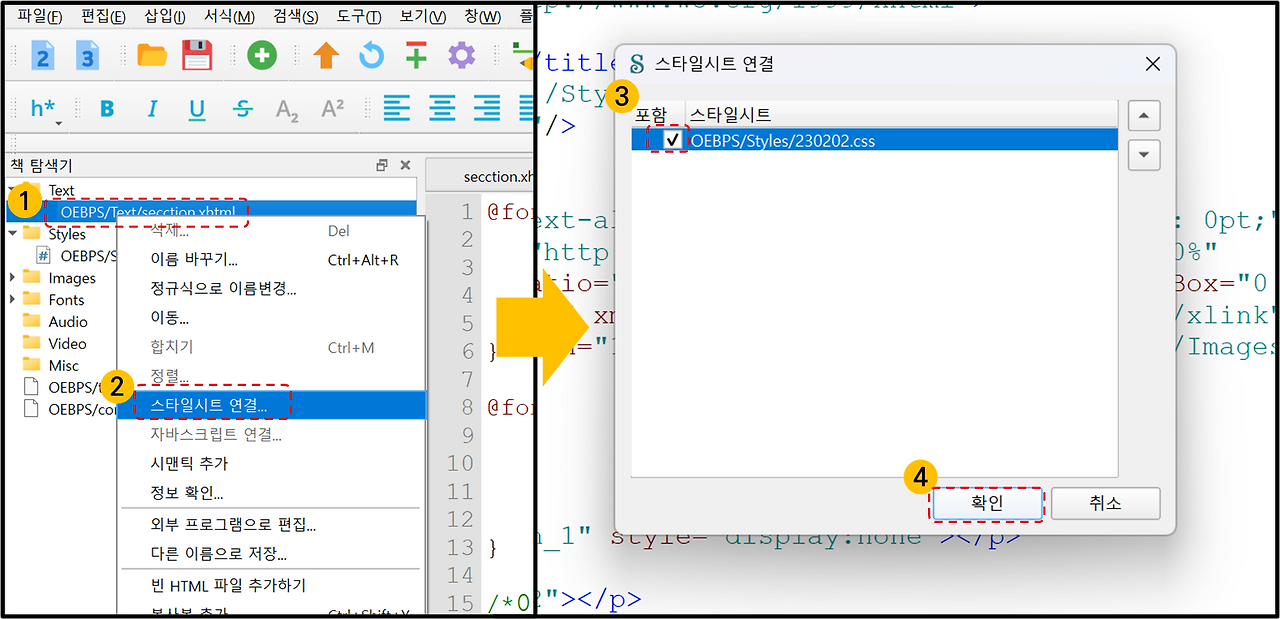Screen dimensions: 1280x619
Task: Toggle underline formatting
Action: coord(197,108)
